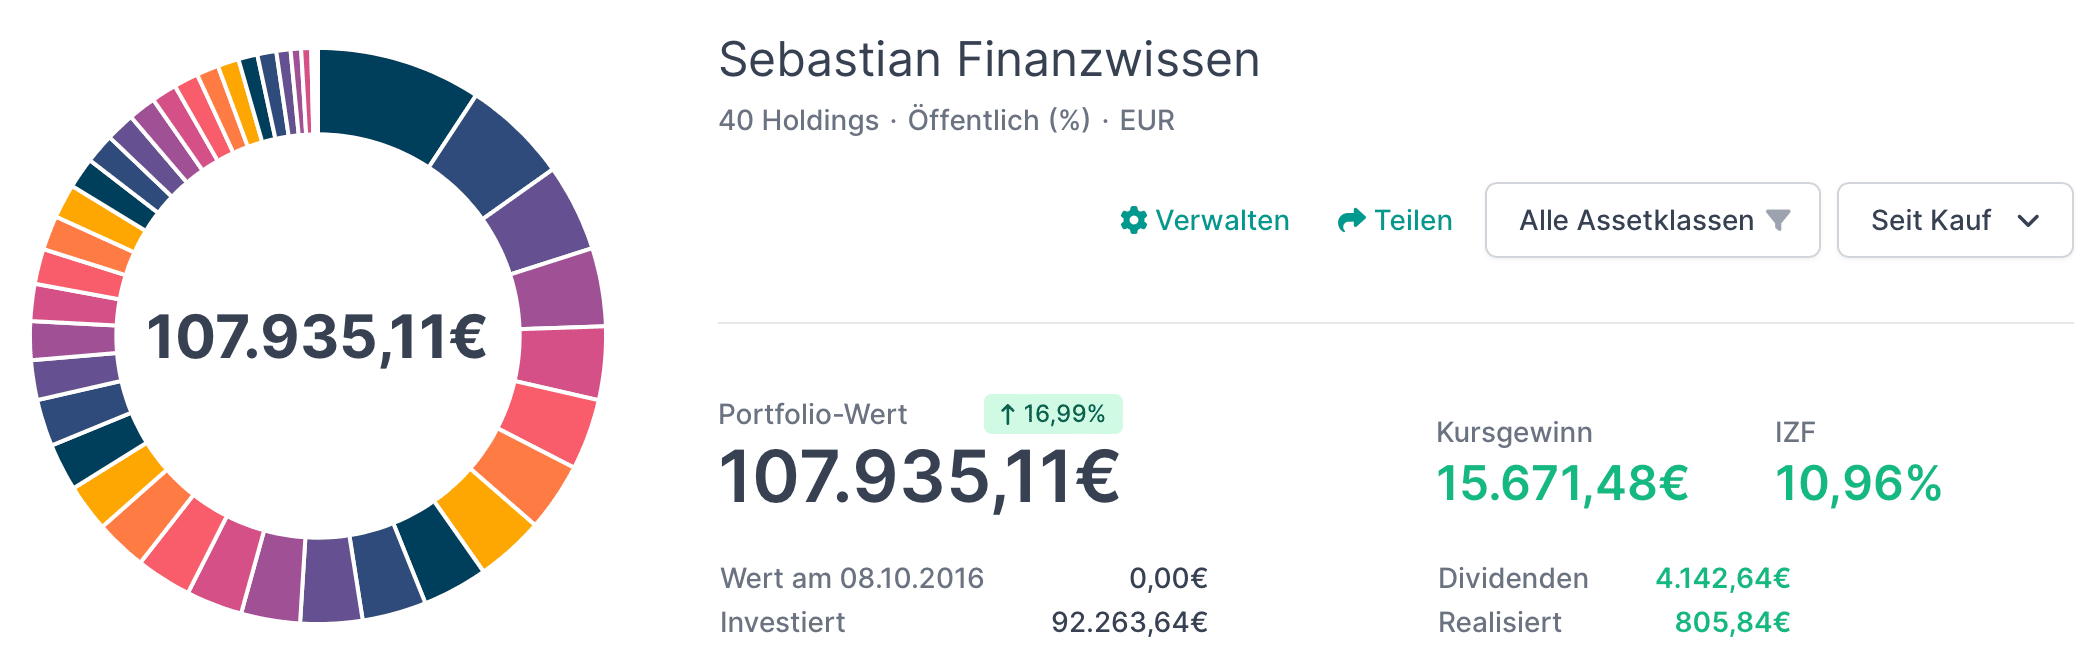Viewport: 2090px width, 672px height.
Task: Switch currency by clicking the EUR label
Action: pyautogui.click(x=1148, y=120)
